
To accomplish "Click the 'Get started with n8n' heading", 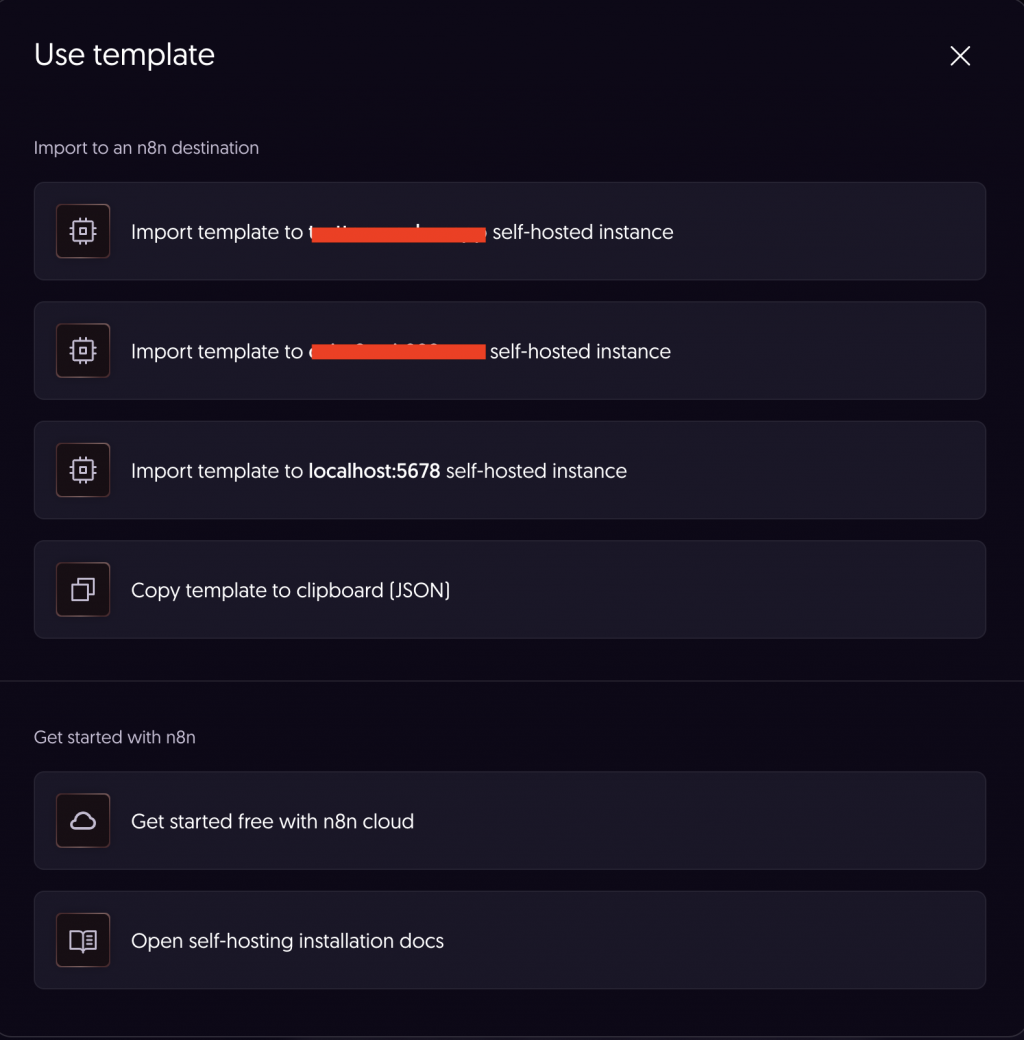I will coord(115,738).
